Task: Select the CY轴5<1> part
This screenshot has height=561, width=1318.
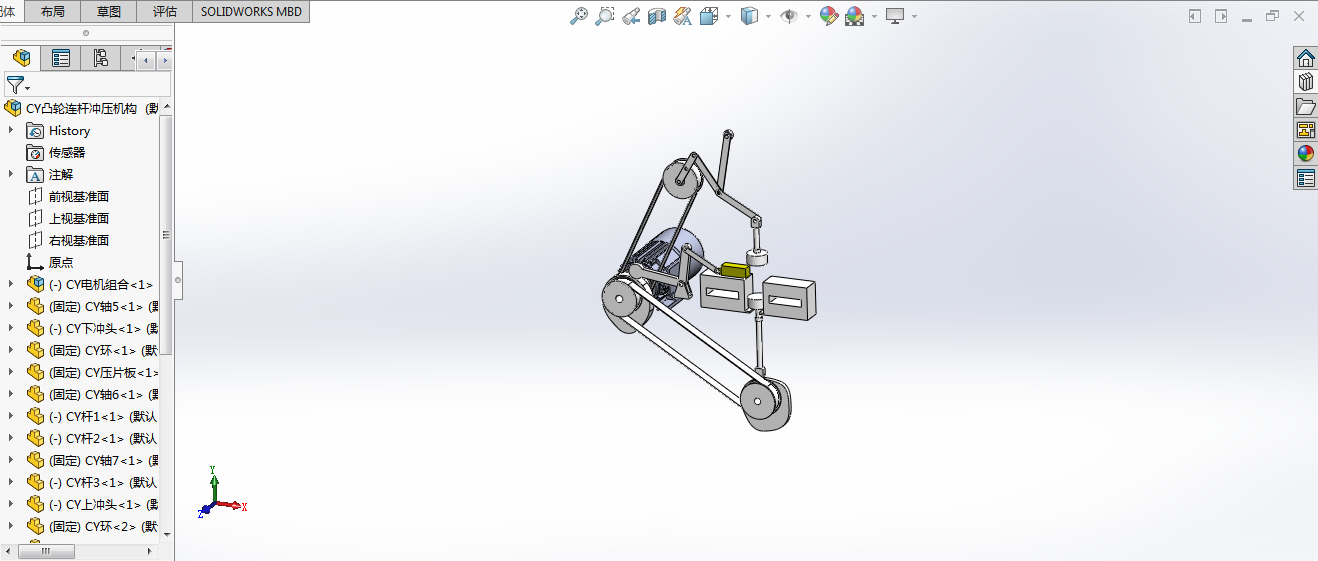Action: click(x=103, y=306)
